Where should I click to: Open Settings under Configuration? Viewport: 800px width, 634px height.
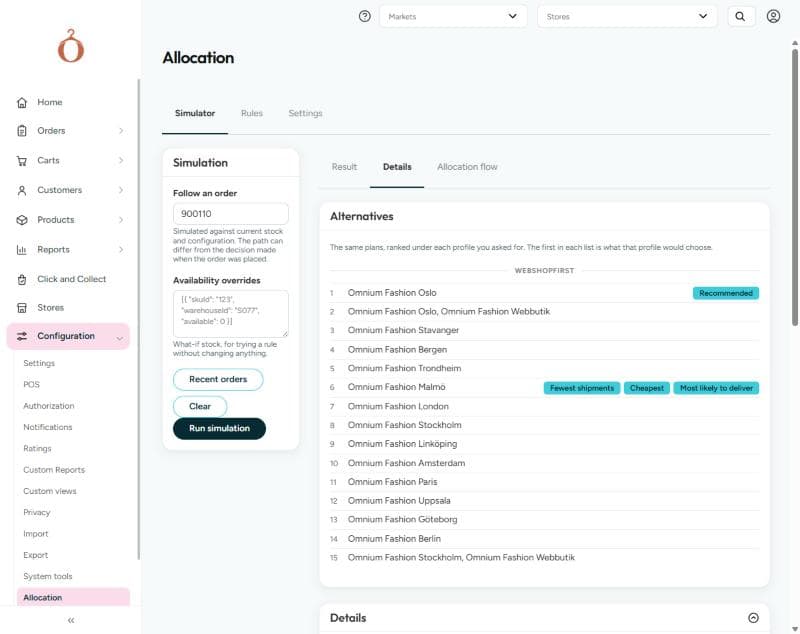(39, 363)
